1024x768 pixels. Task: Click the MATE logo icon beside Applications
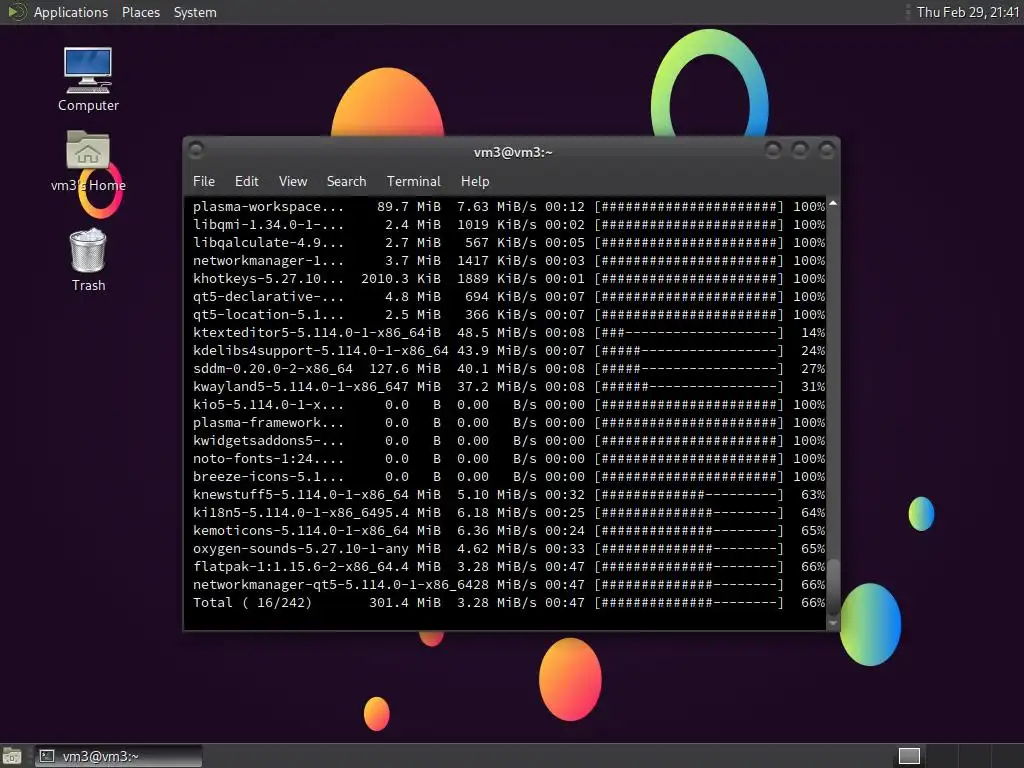(x=16, y=12)
